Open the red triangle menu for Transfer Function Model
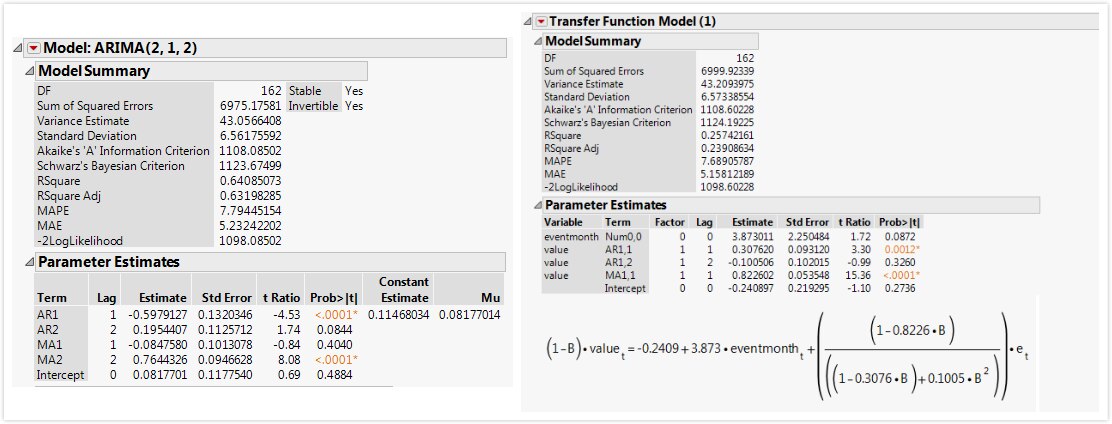1112x424 pixels. pos(541,22)
